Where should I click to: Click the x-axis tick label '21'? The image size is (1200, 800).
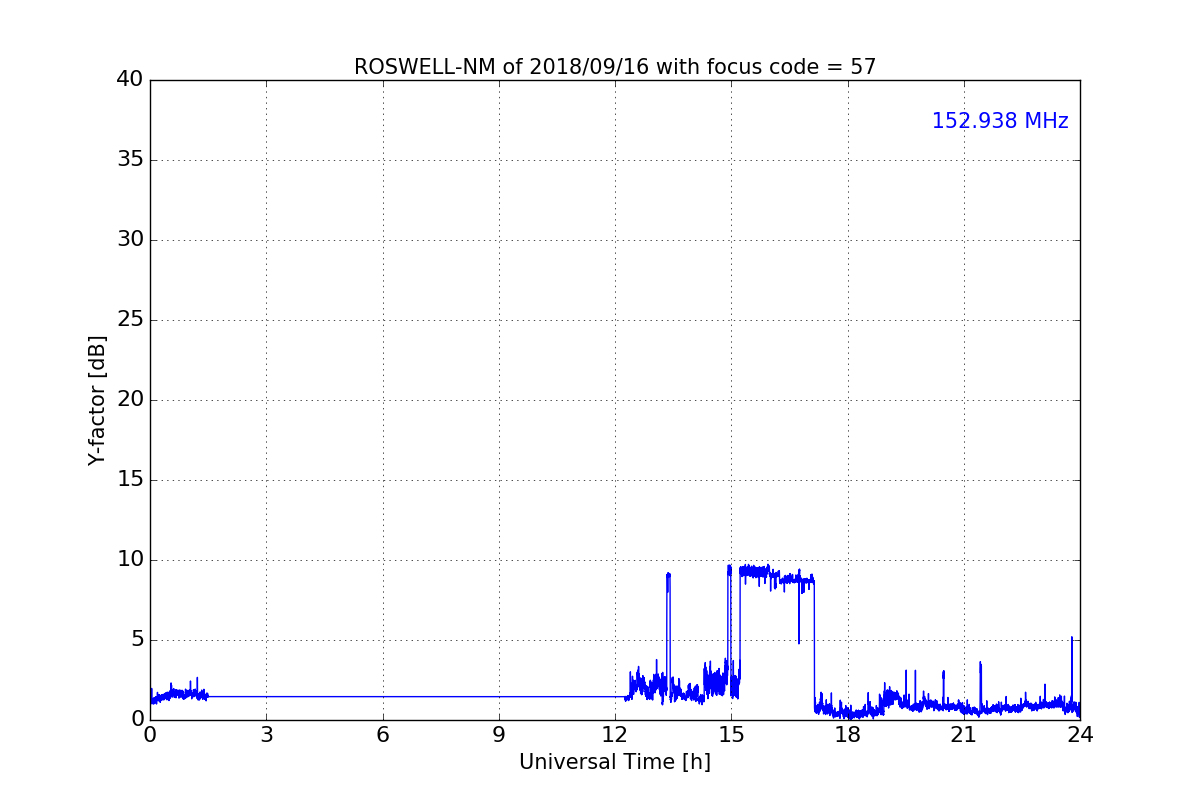pyautogui.click(x=964, y=735)
